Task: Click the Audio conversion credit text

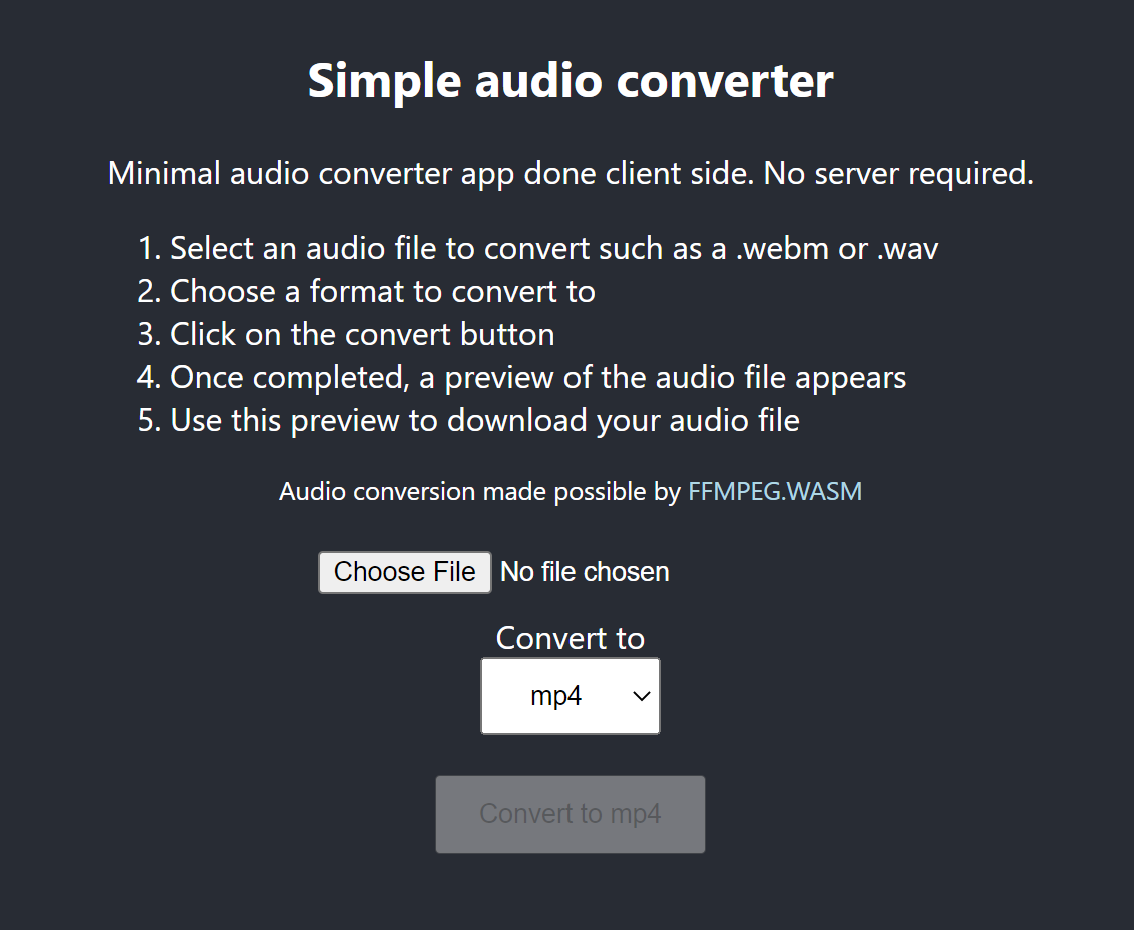Action: tap(570, 491)
